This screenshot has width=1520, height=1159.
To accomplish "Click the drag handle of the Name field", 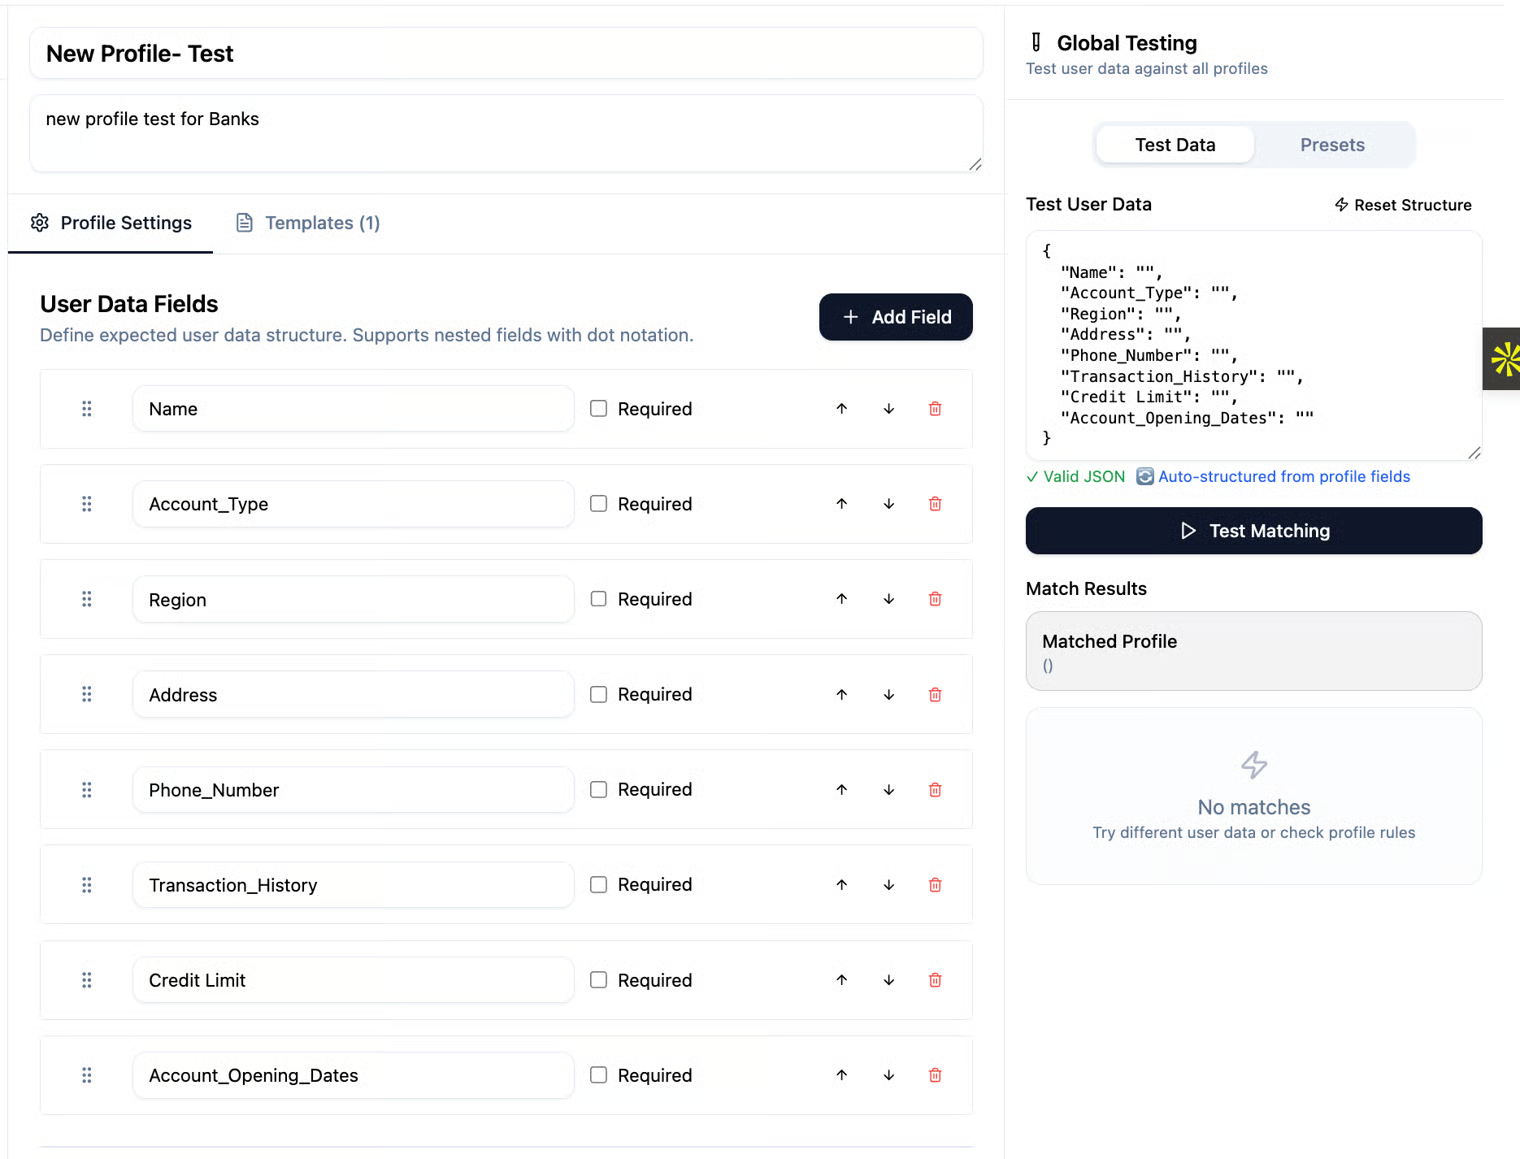I will pyautogui.click(x=87, y=409).
